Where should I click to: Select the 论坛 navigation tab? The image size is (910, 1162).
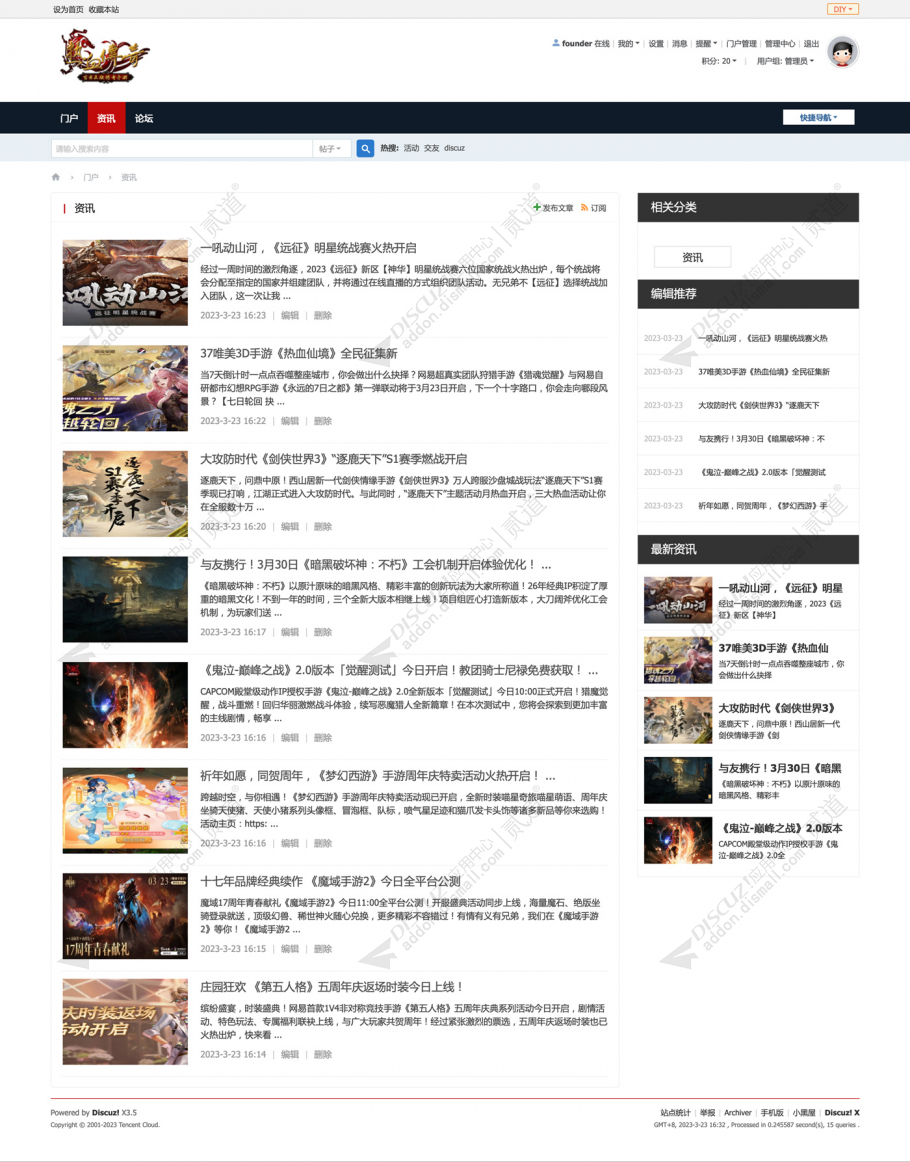tap(144, 119)
